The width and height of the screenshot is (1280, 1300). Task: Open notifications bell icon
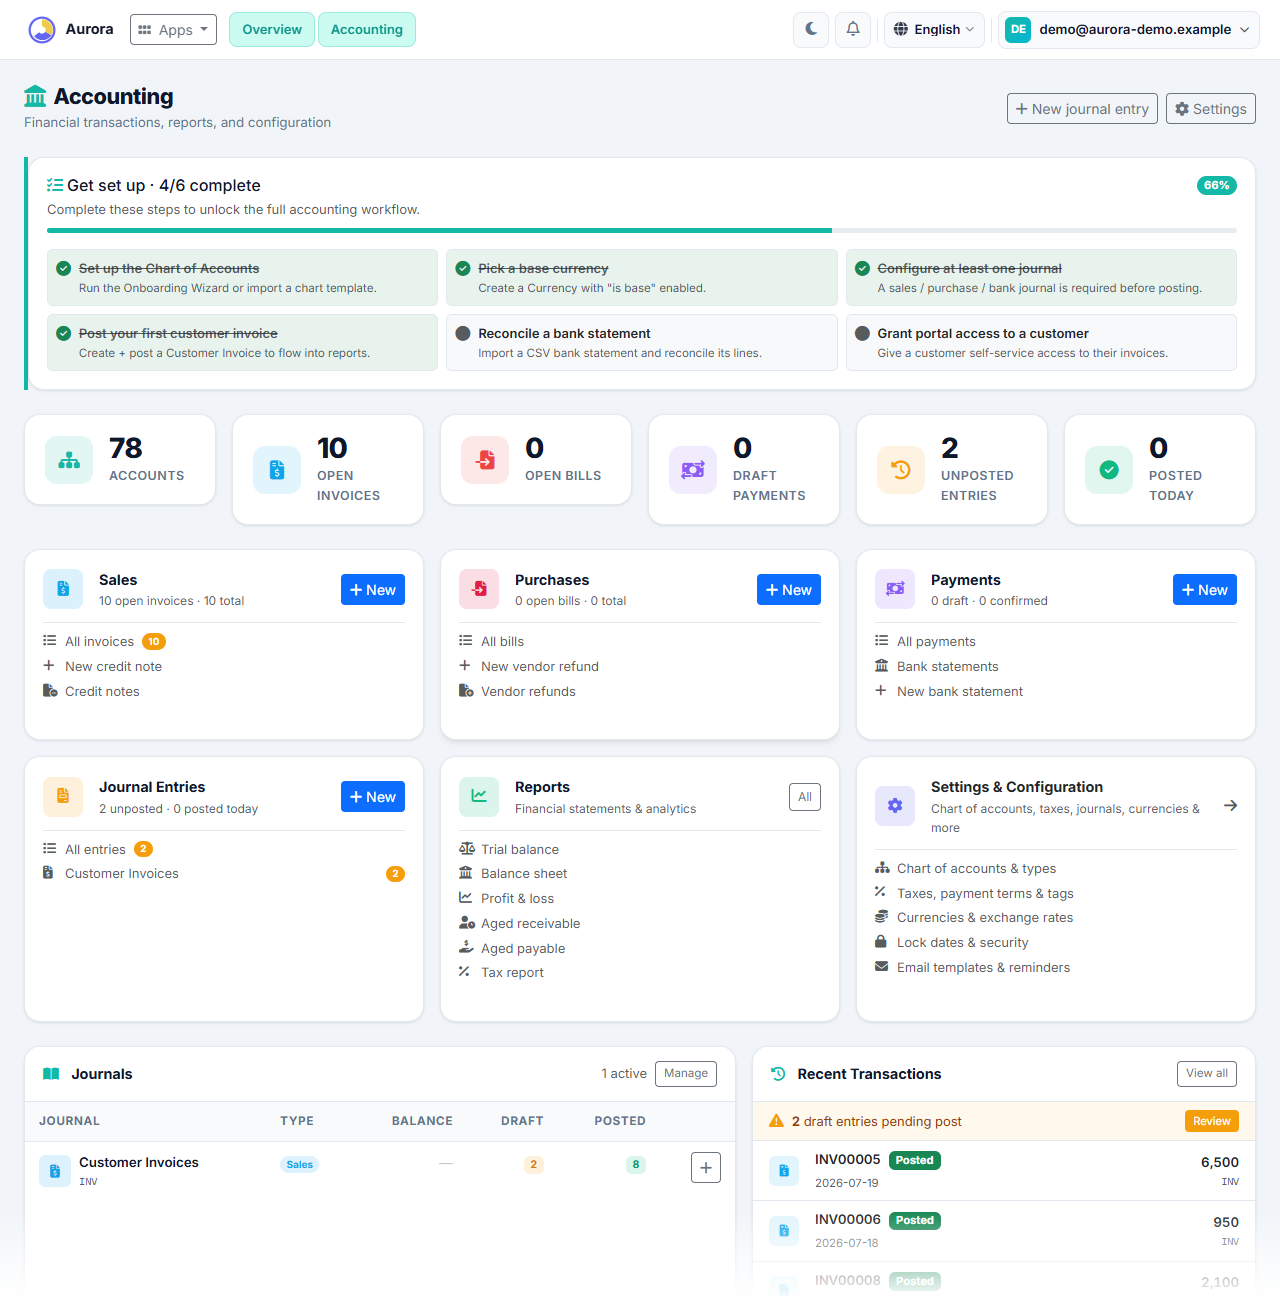pos(853,29)
